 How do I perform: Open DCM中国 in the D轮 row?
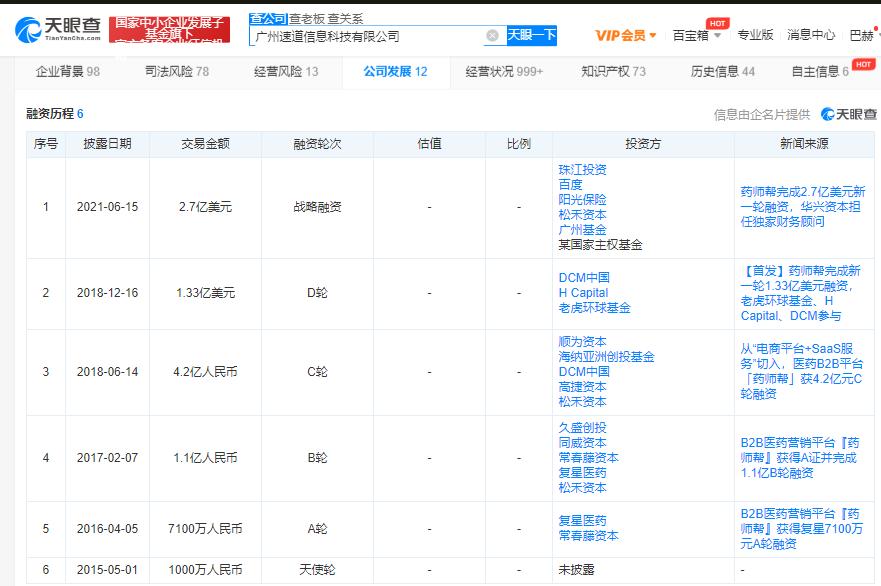(584, 278)
